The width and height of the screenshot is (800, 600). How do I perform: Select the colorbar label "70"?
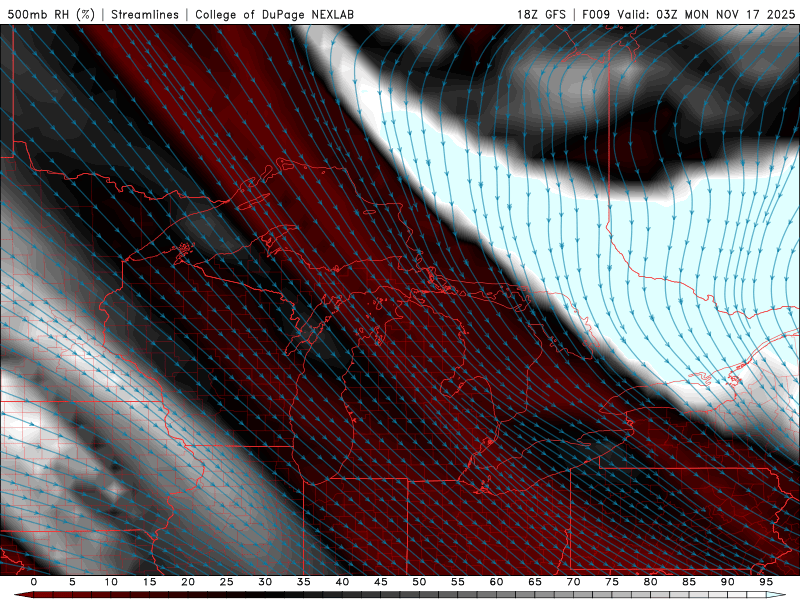pos(573,582)
